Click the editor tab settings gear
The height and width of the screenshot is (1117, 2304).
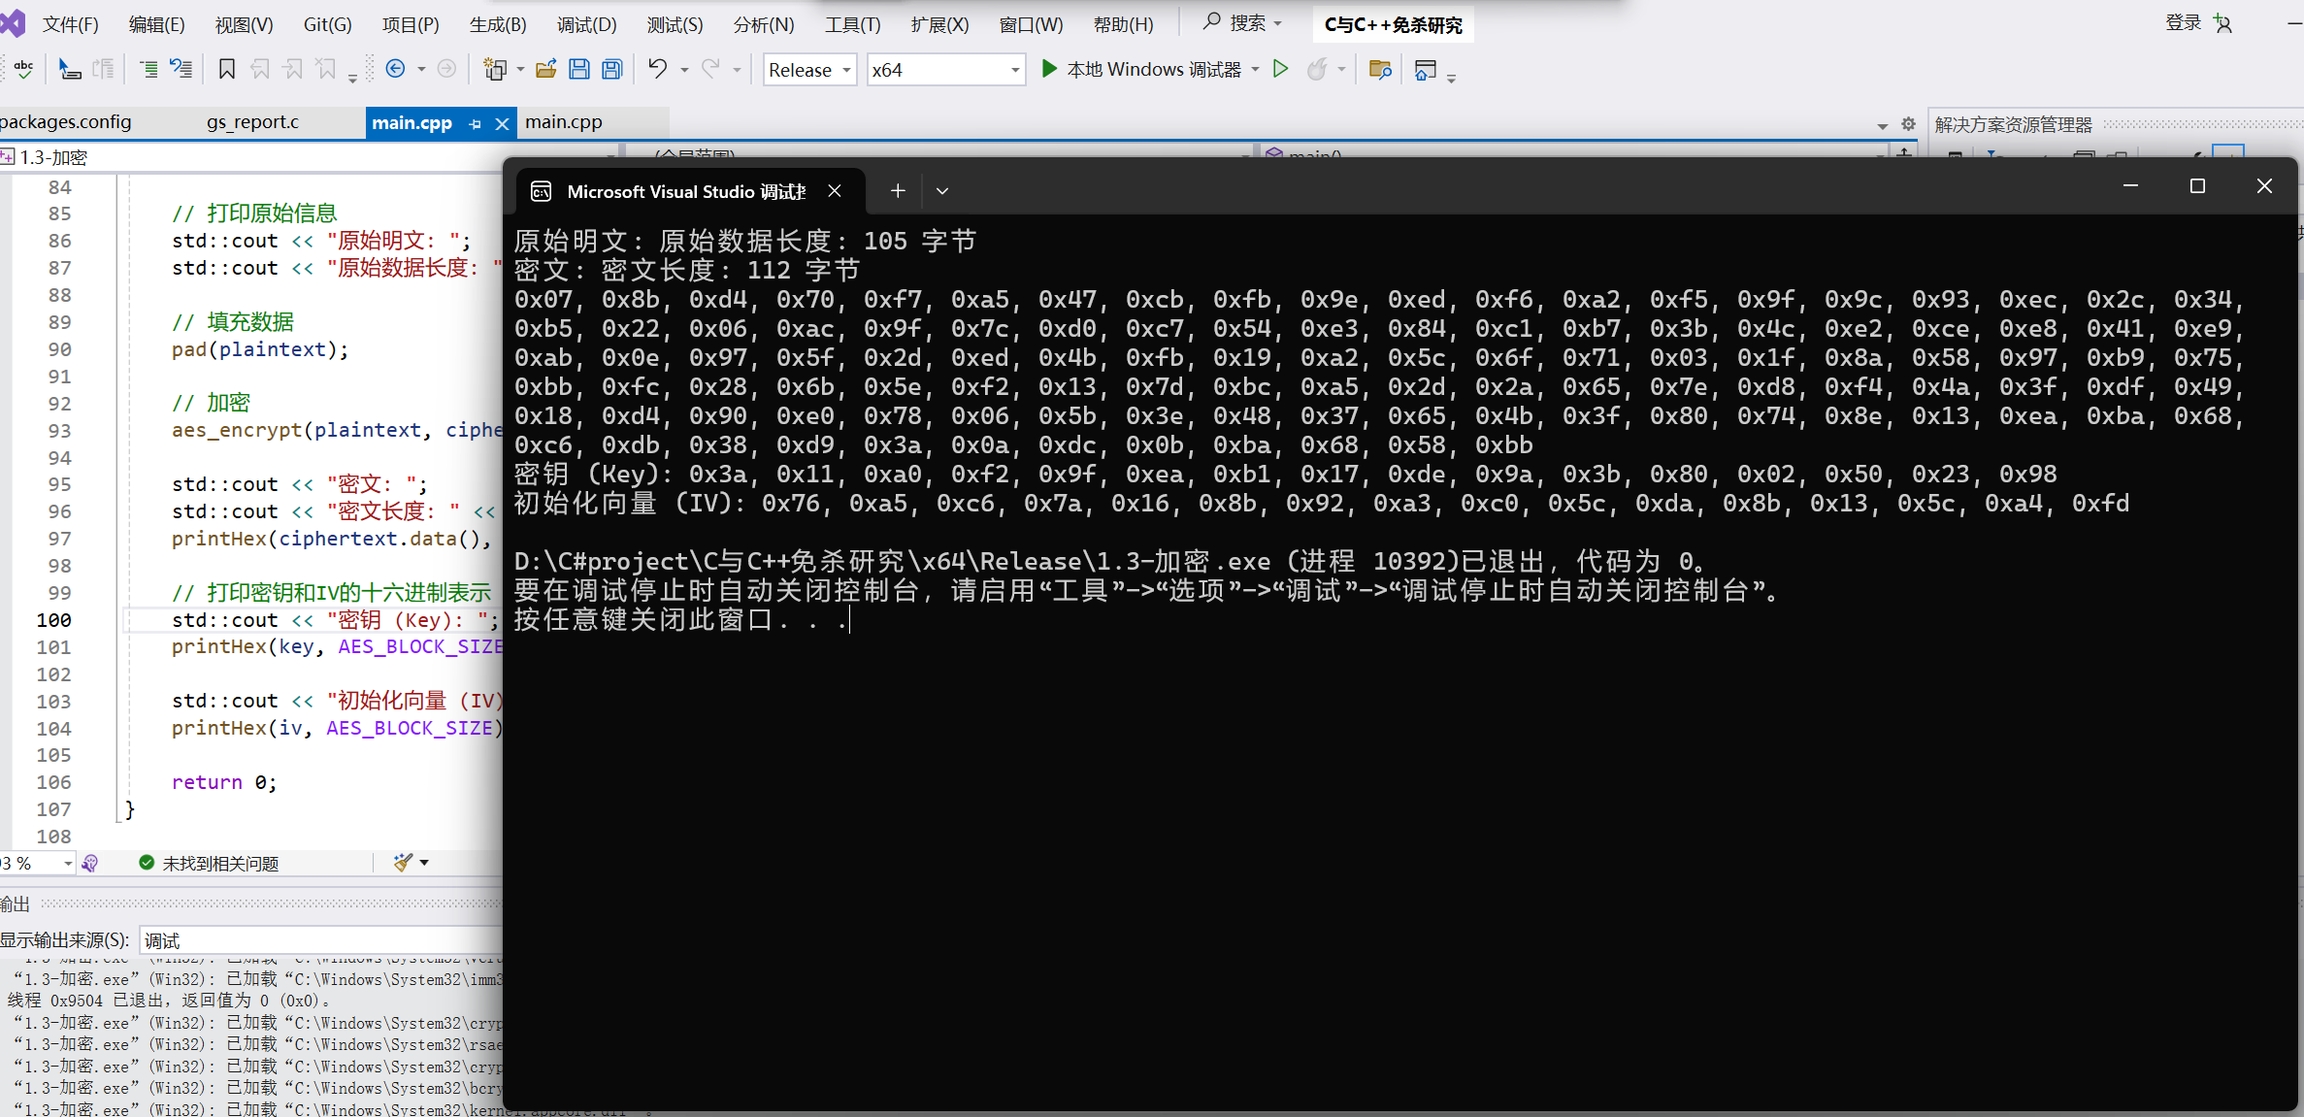pyautogui.click(x=1908, y=124)
